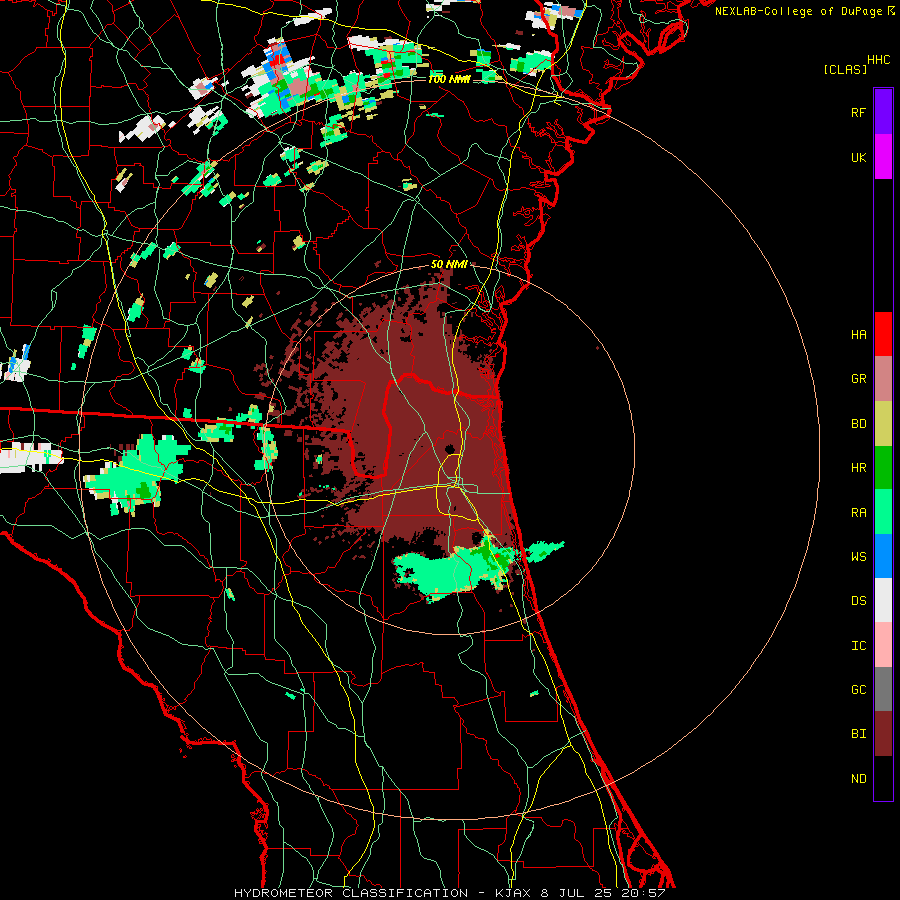
Task: Click the GC gray legend swatch
Action: click(x=883, y=689)
